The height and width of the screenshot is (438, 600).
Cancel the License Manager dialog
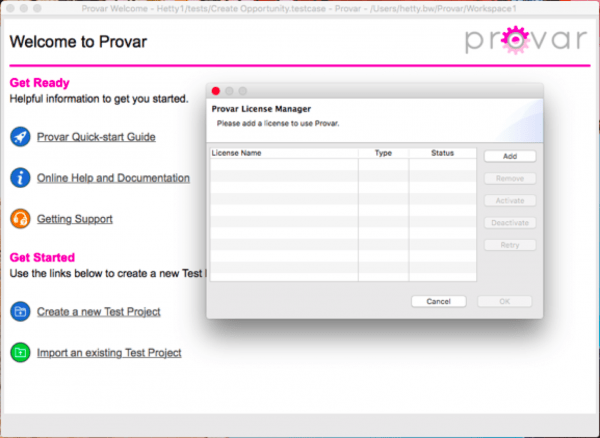coord(439,301)
